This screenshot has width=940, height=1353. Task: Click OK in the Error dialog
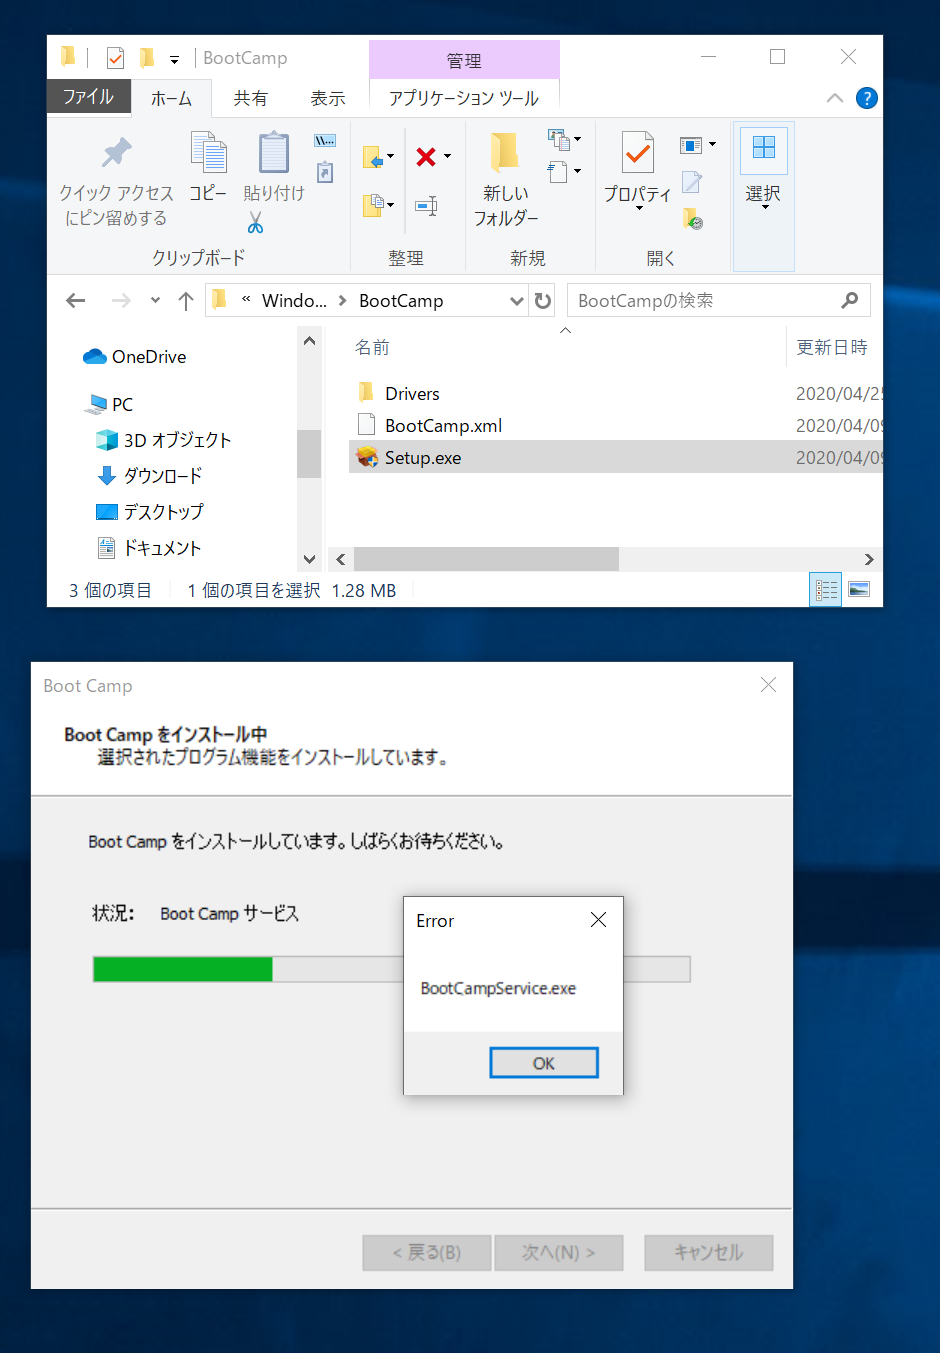pos(544,1063)
